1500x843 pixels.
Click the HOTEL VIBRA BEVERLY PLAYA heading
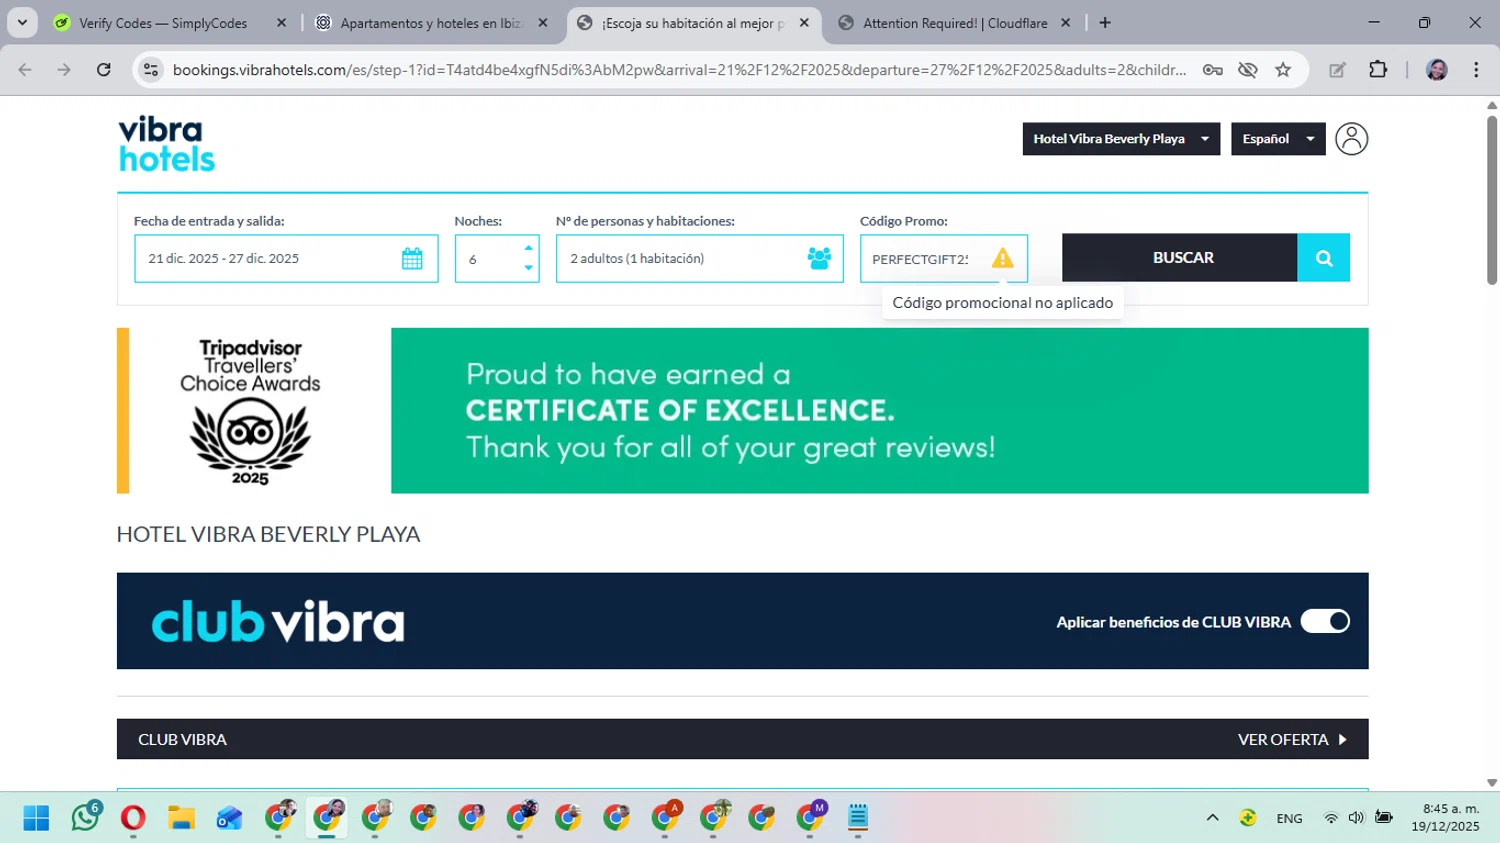(268, 534)
